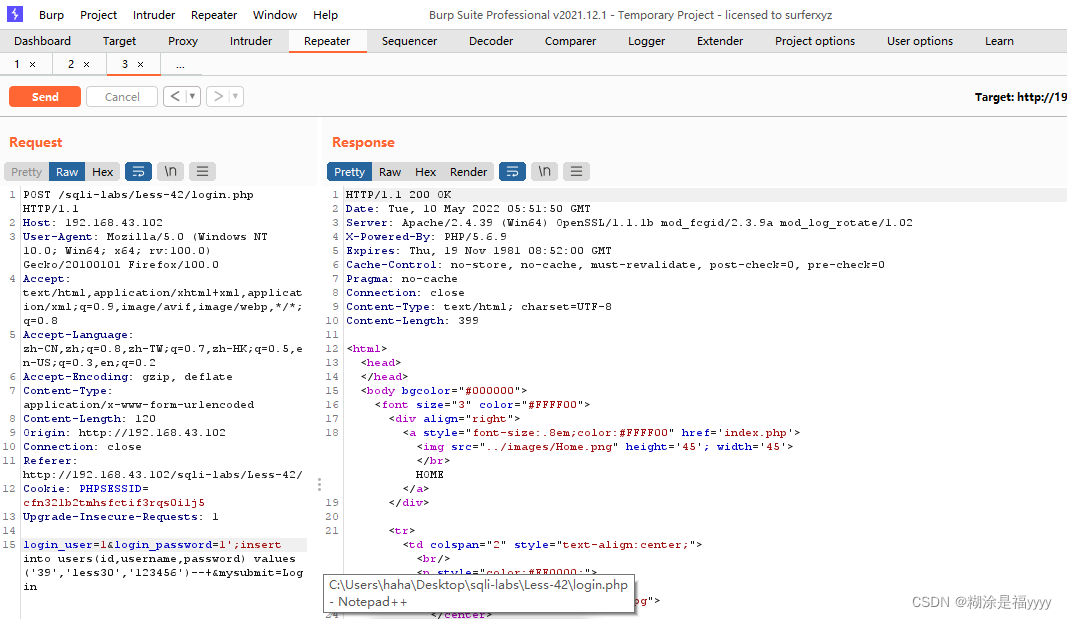The width and height of the screenshot is (1067, 619).
Task: Switch to the Dashboard tab
Action: (x=42, y=41)
